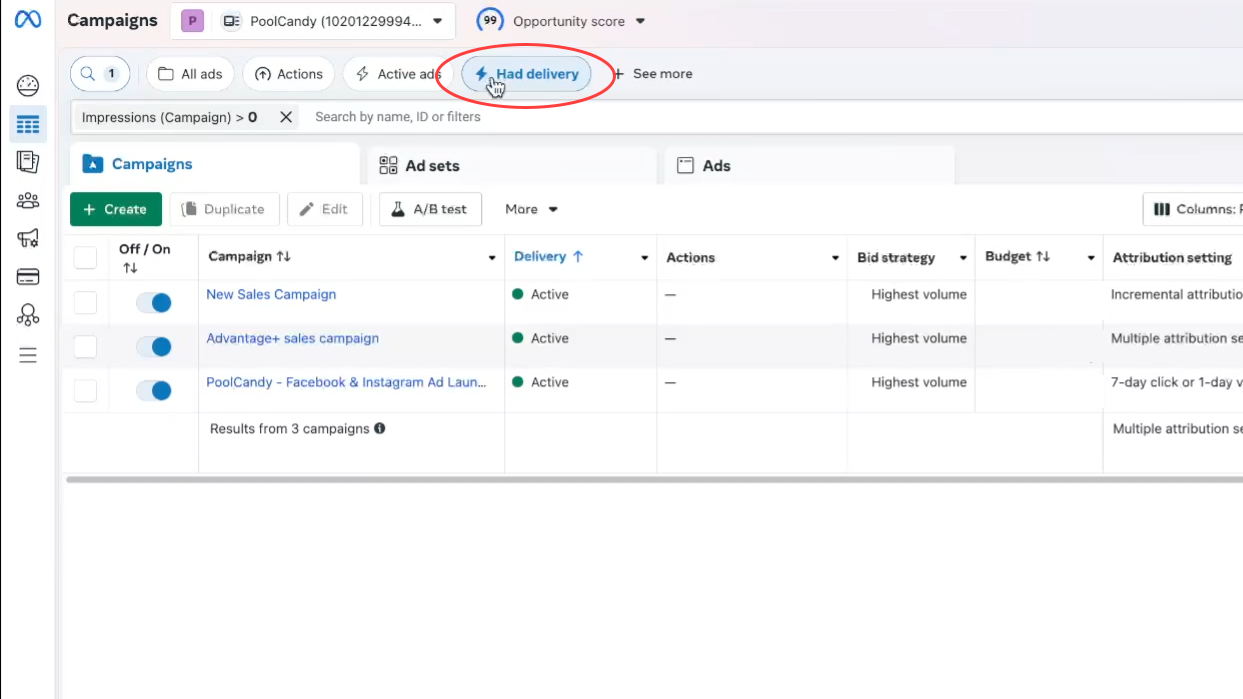Check the New Sales Campaign row checkbox

point(86,302)
